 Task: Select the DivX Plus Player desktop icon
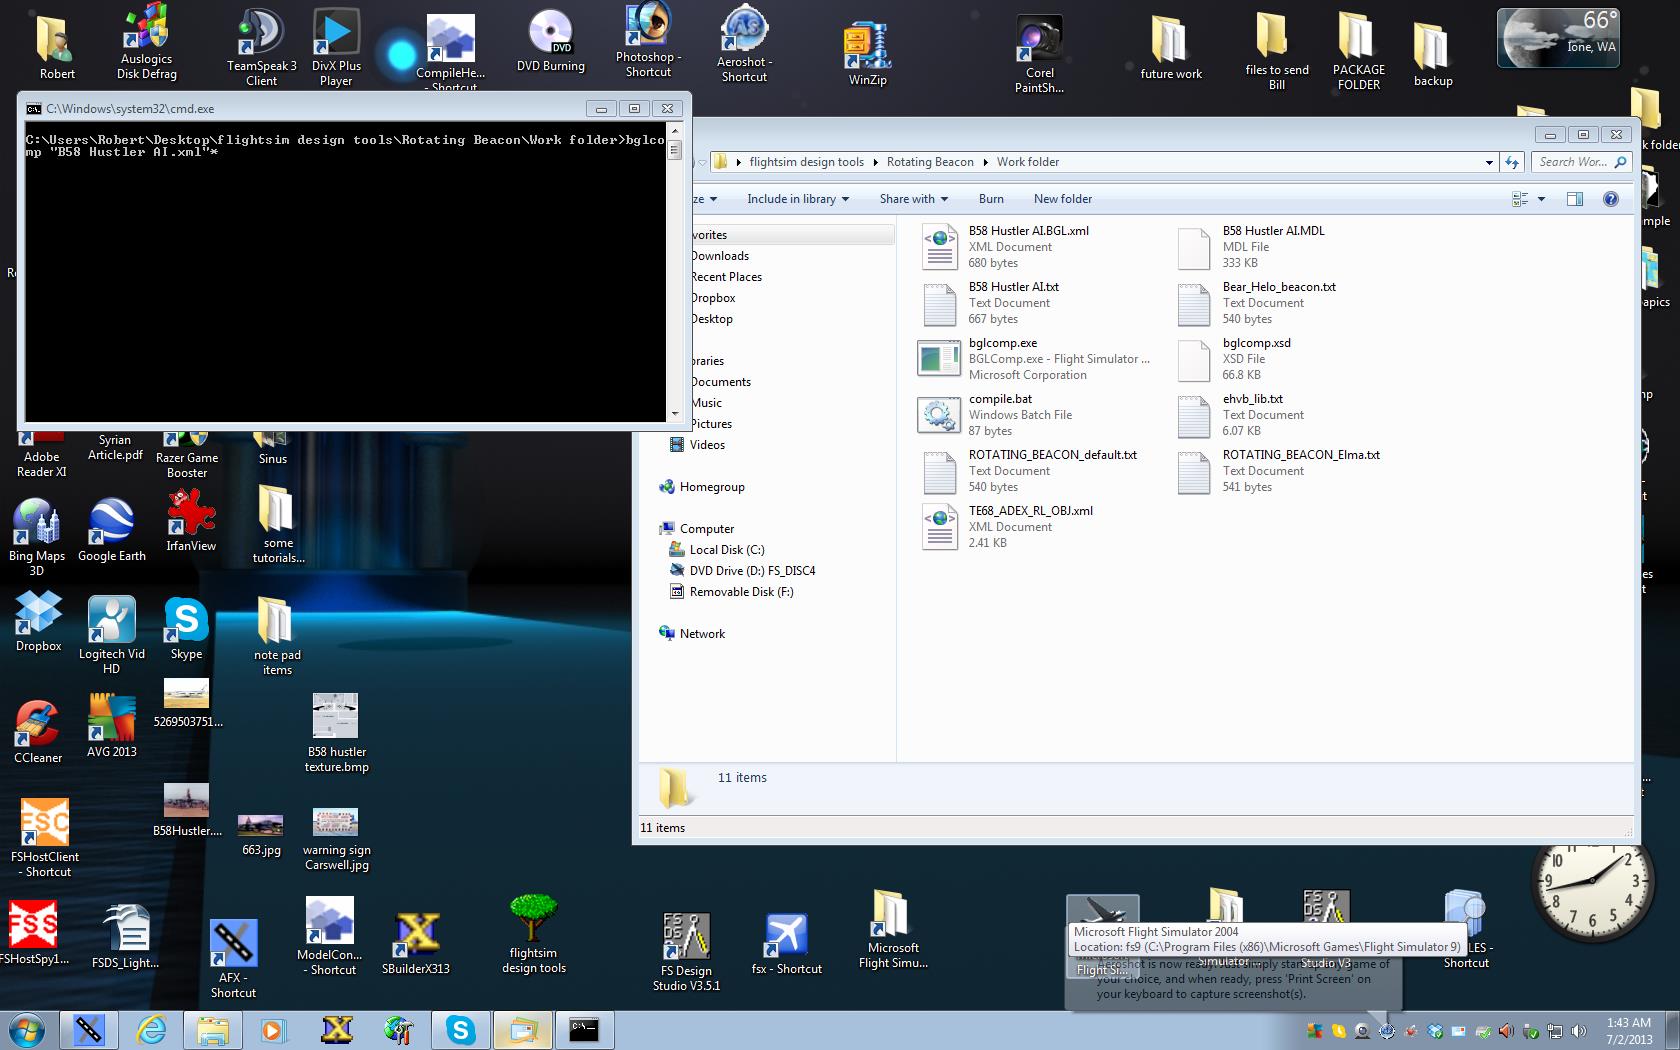tap(336, 47)
